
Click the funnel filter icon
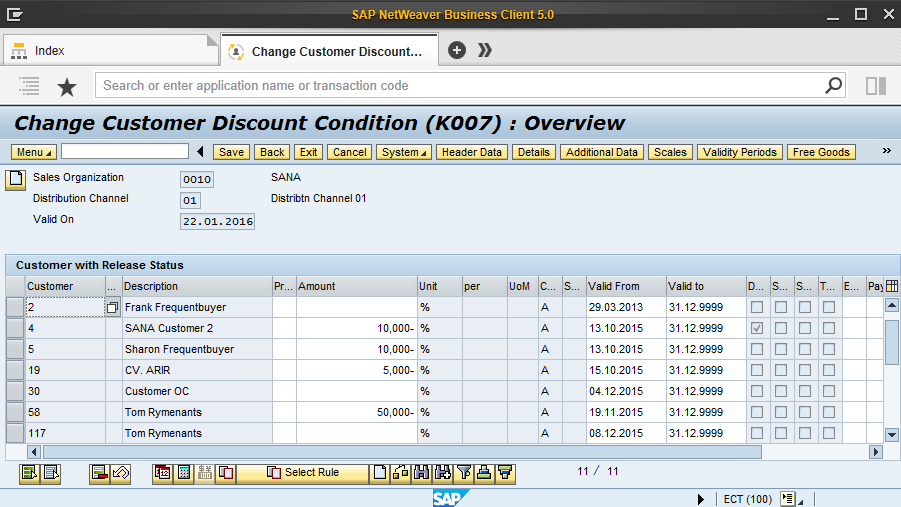[x=464, y=473]
